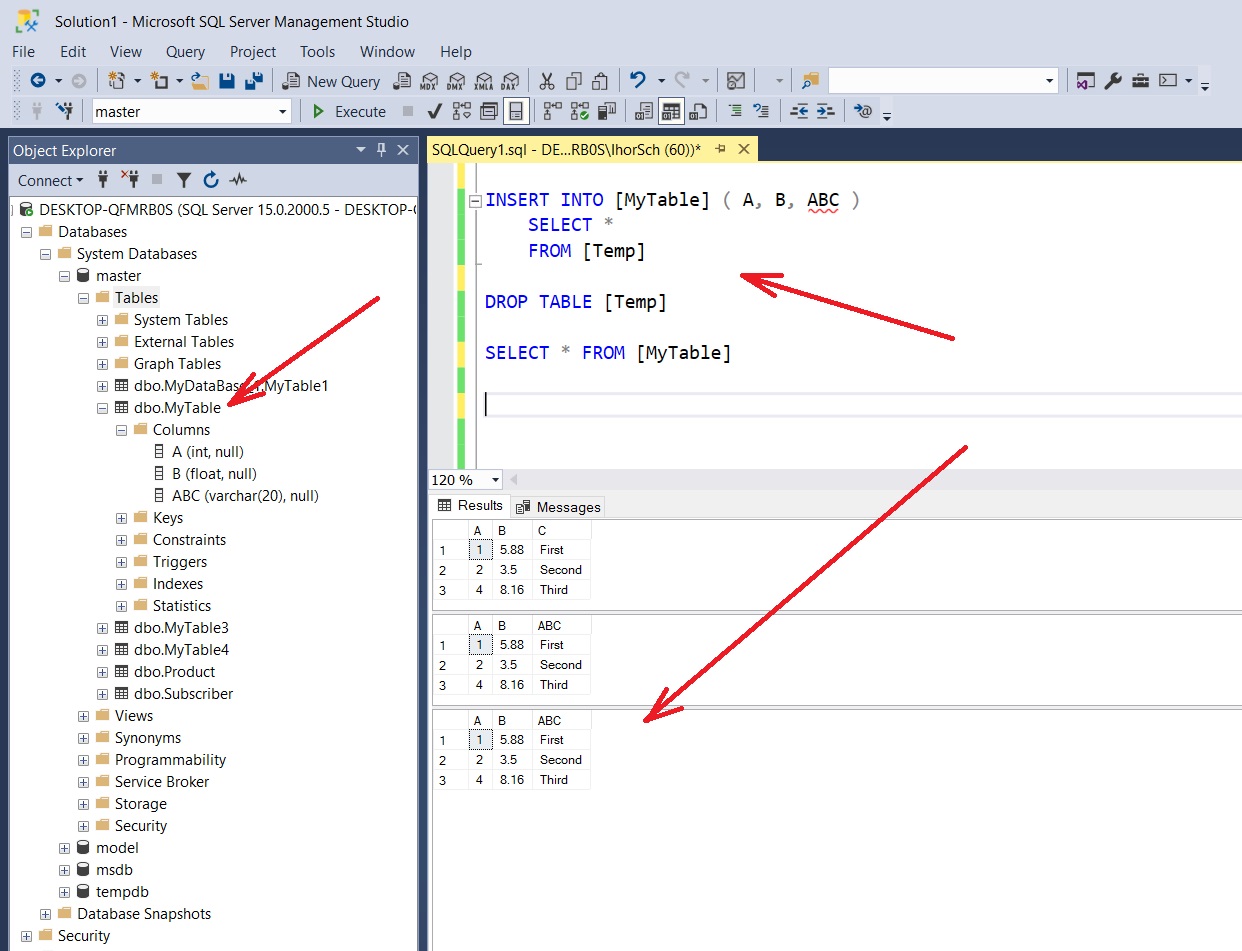
Task: Click the Save All disks icon
Action: tap(254, 81)
